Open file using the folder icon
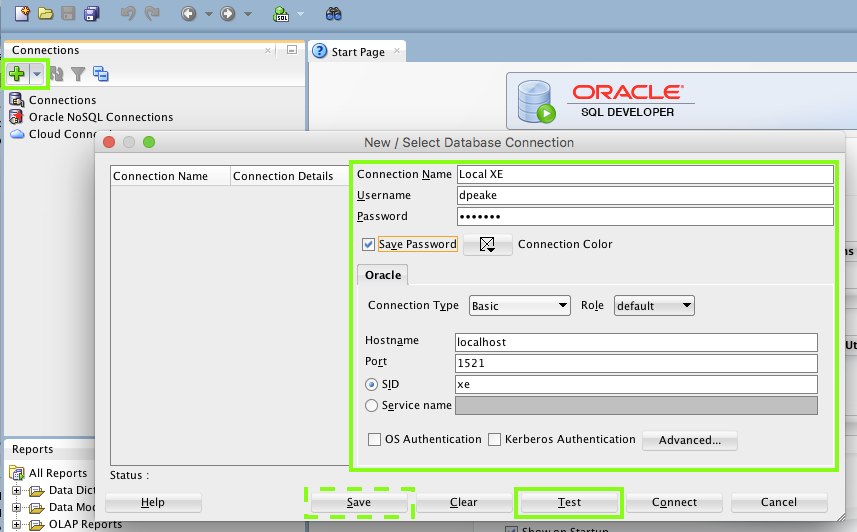The image size is (857, 532). [45, 13]
